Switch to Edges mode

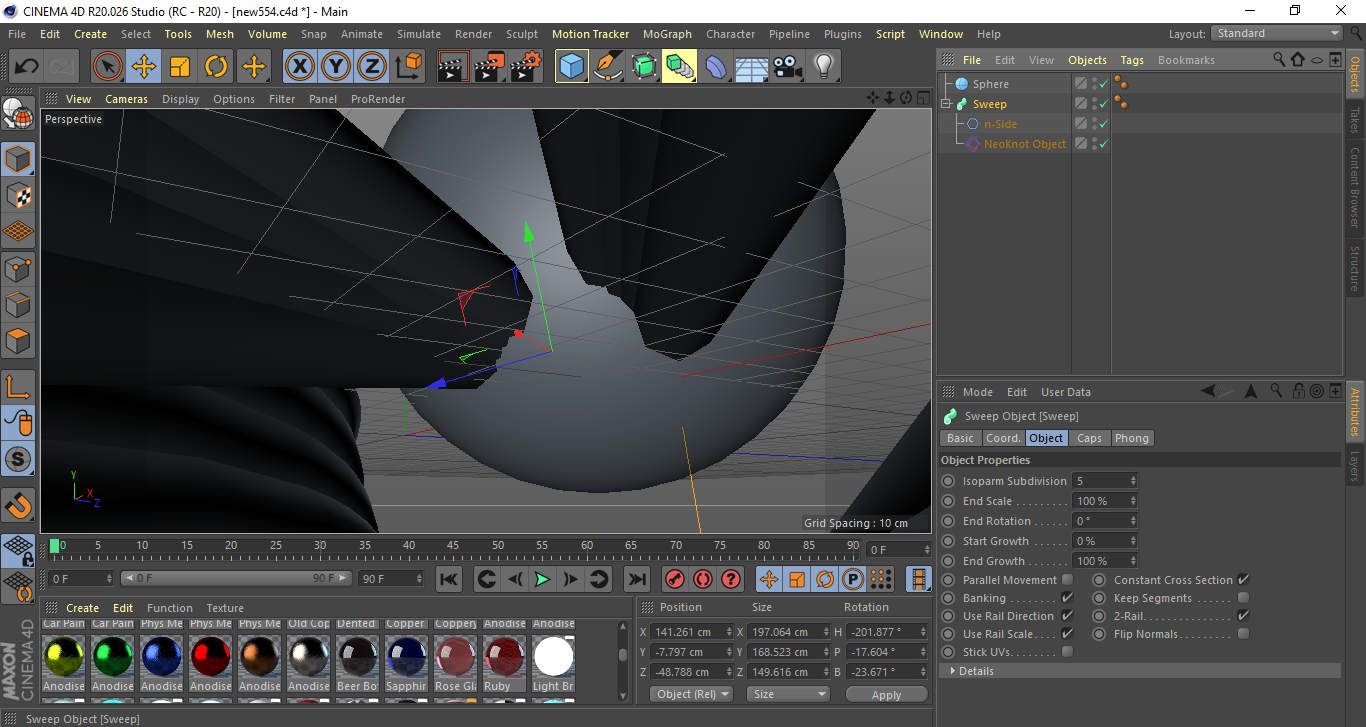(x=18, y=304)
